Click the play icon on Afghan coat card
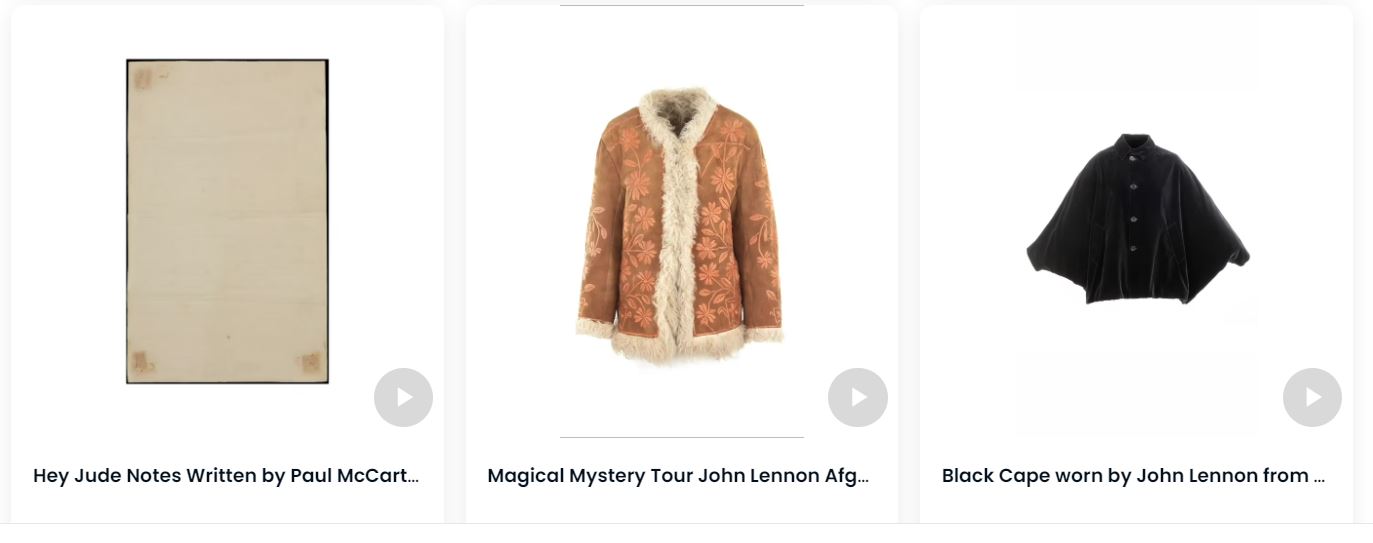Screen dimensions: 1373x543 point(858,397)
